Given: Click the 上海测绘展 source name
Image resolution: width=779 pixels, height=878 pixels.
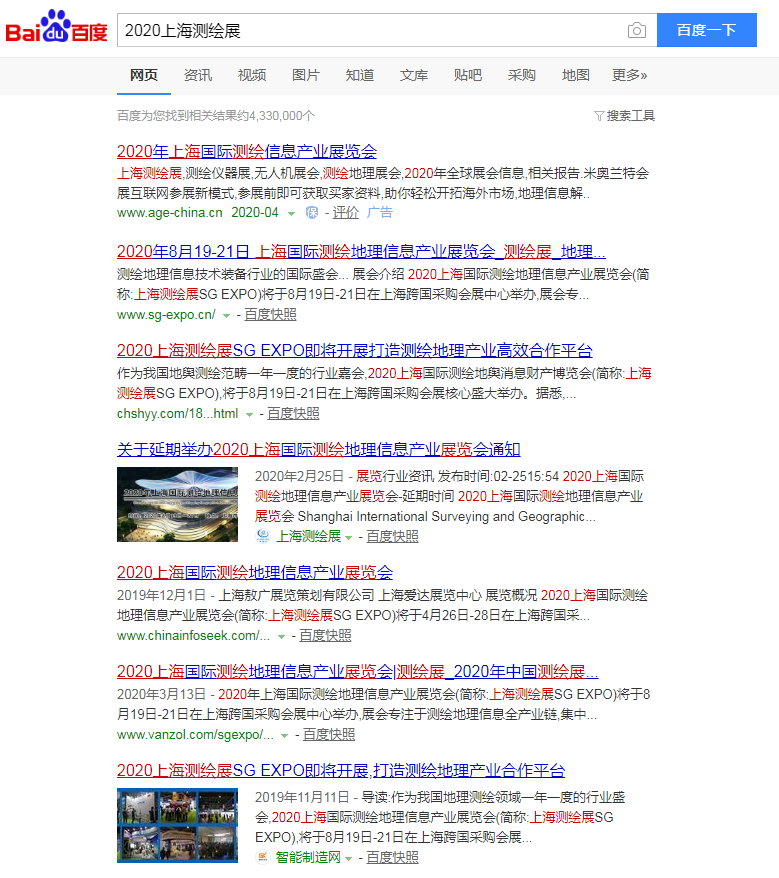Looking at the screenshot, I should click(309, 536).
